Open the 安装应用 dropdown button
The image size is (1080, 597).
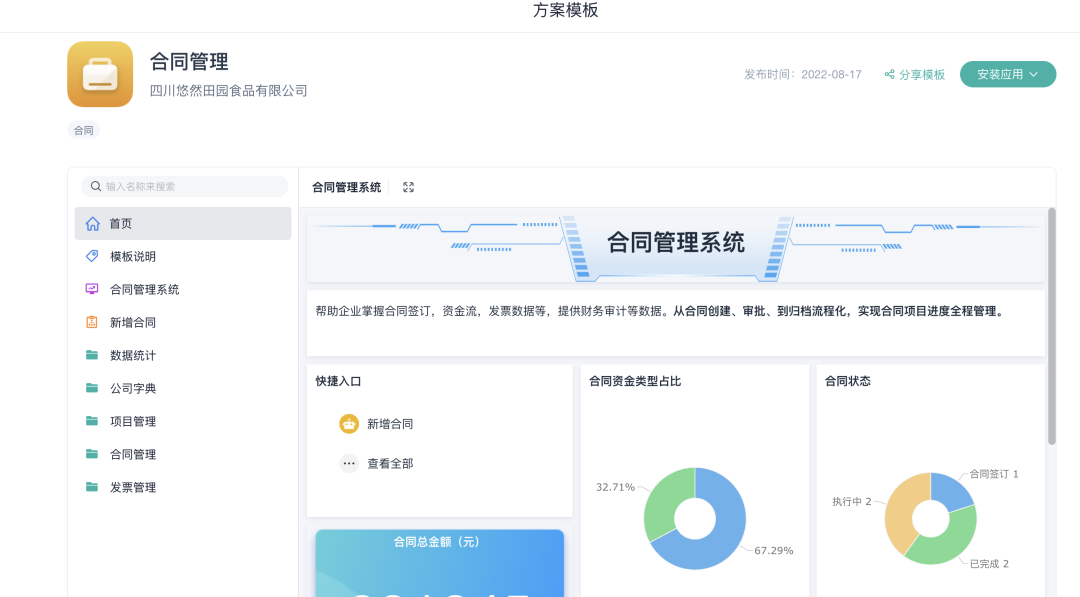tap(1008, 74)
